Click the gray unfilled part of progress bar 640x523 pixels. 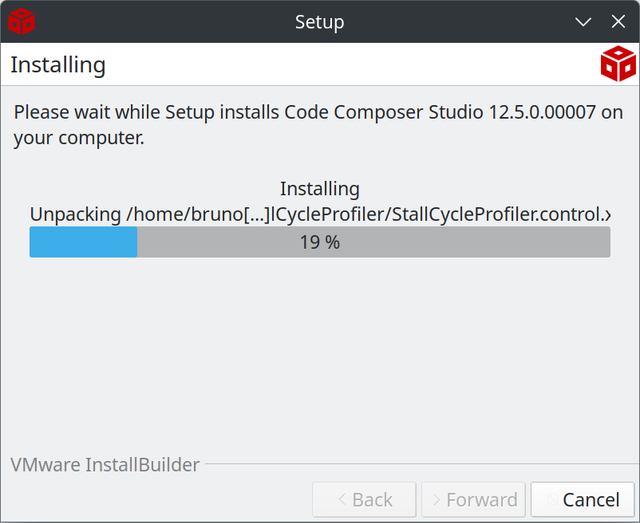(x=373, y=242)
